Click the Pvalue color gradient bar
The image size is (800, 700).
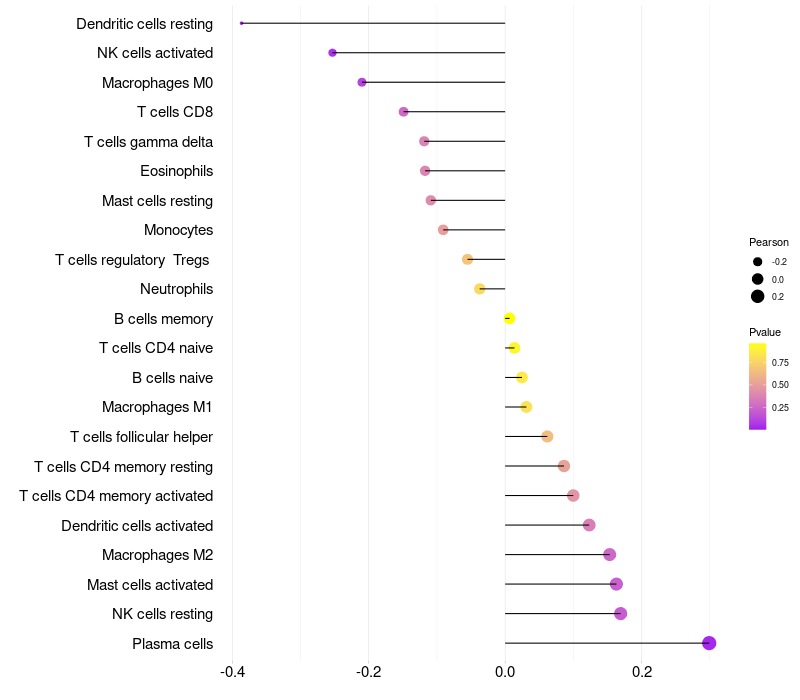(x=757, y=386)
